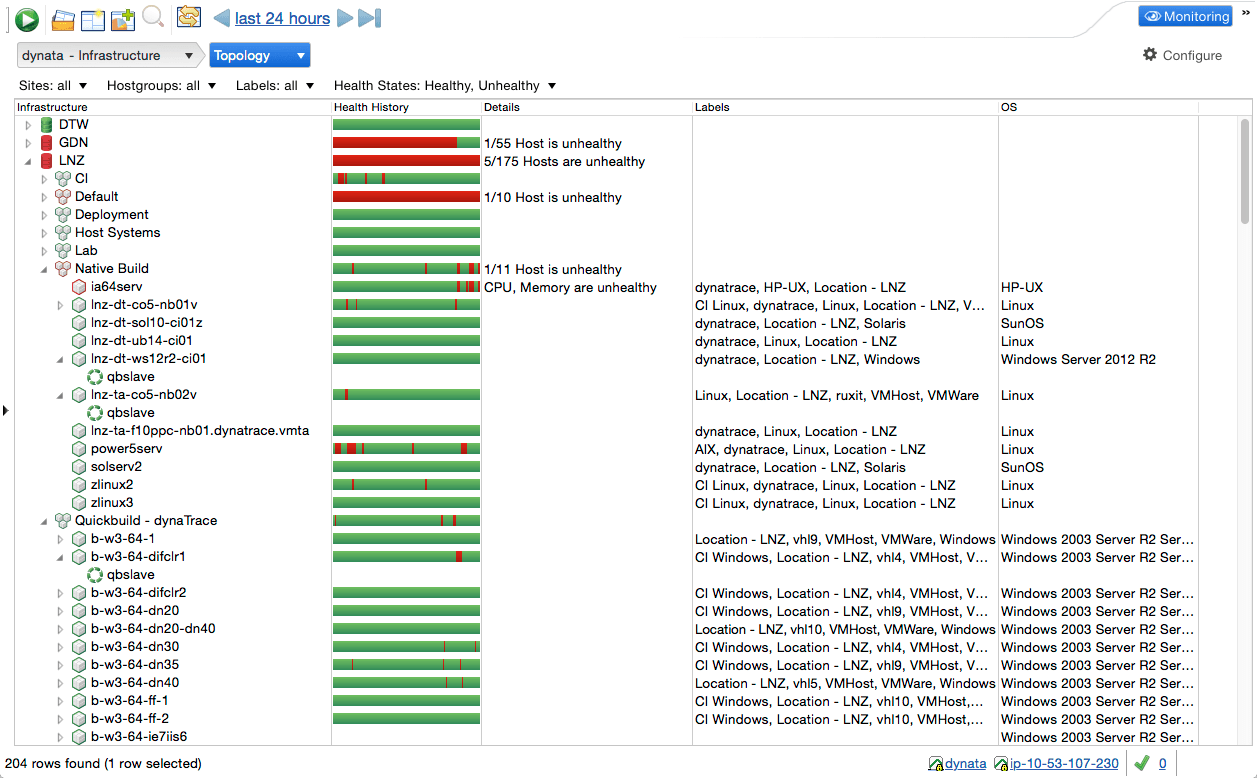Collapse the Native Build host group
This screenshot has width=1257, height=778.
[44, 269]
